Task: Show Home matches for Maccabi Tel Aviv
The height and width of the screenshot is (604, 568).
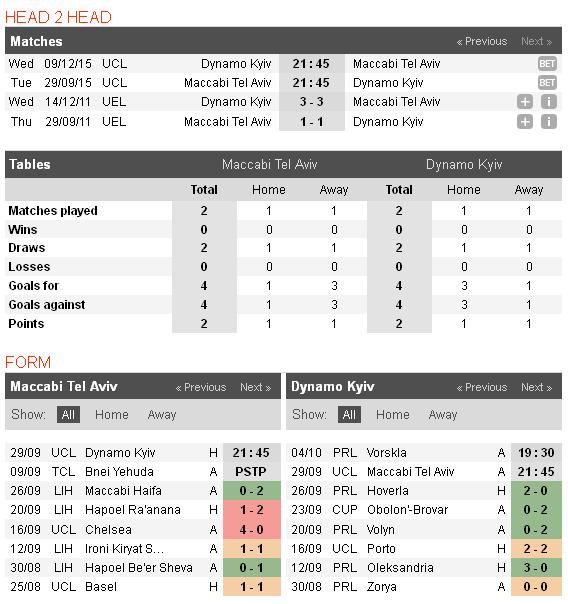Action: tap(112, 414)
